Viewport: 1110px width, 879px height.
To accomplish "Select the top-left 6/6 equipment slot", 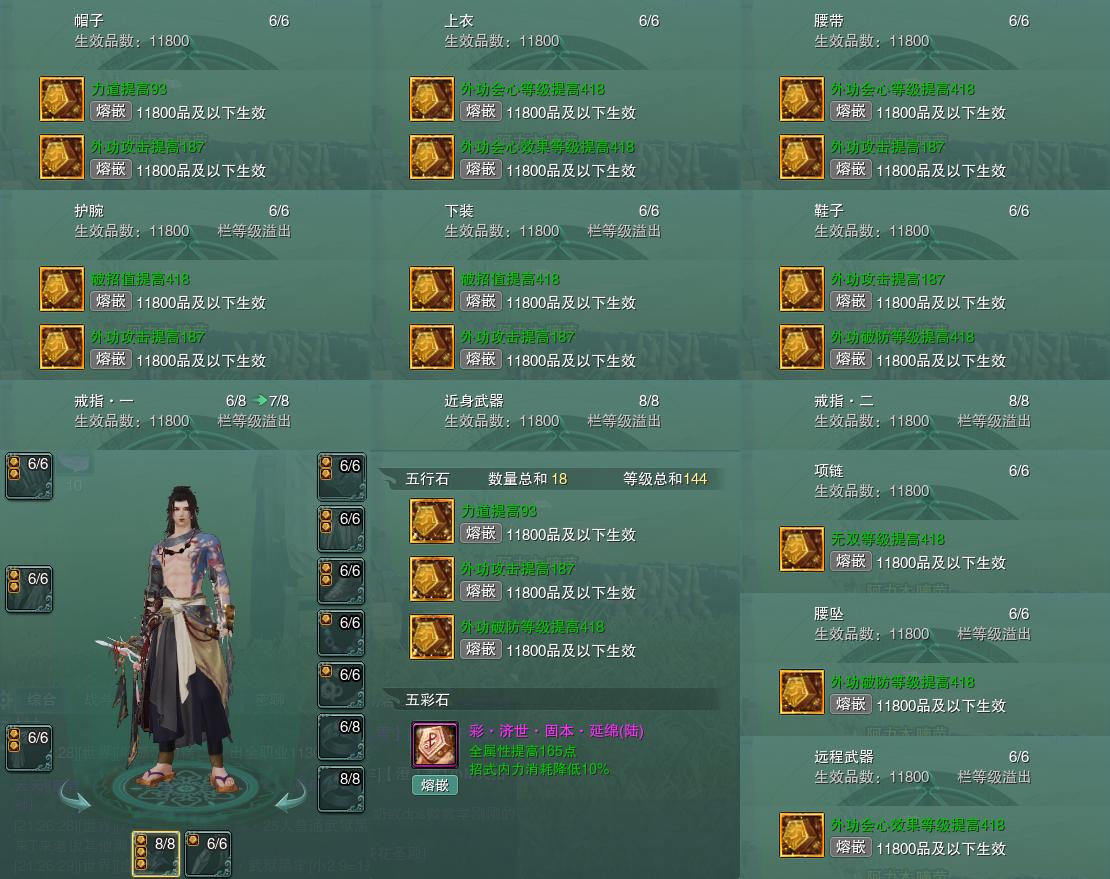I will 29,476.
